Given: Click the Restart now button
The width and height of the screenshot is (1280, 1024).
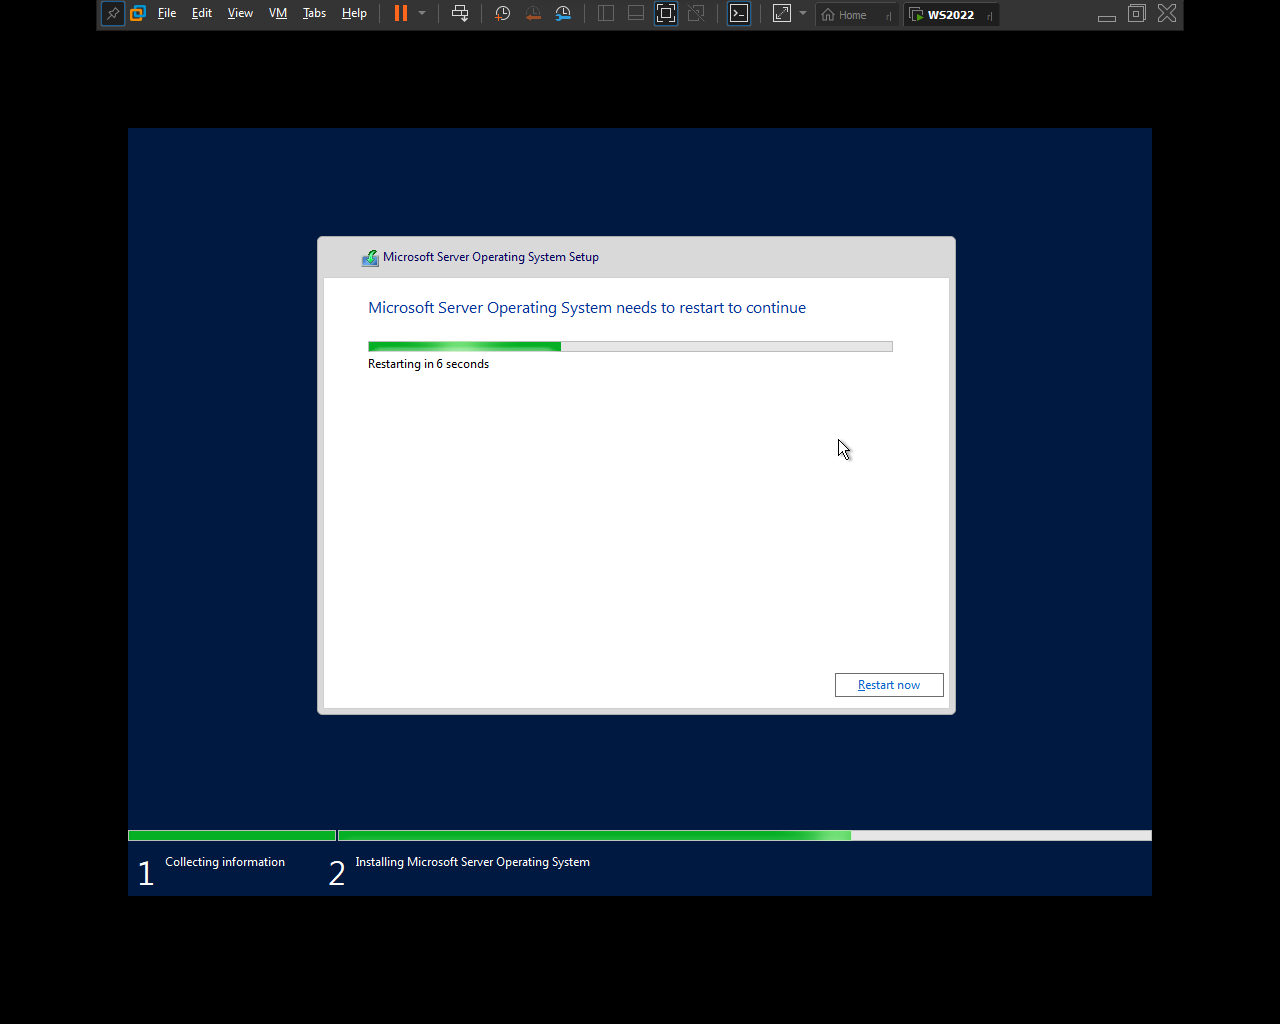Looking at the screenshot, I should [889, 685].
